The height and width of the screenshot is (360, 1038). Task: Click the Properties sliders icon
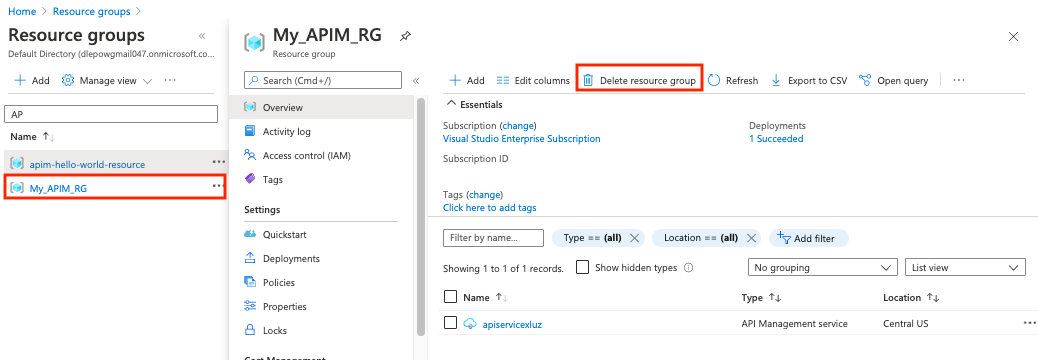click(250, 306)
